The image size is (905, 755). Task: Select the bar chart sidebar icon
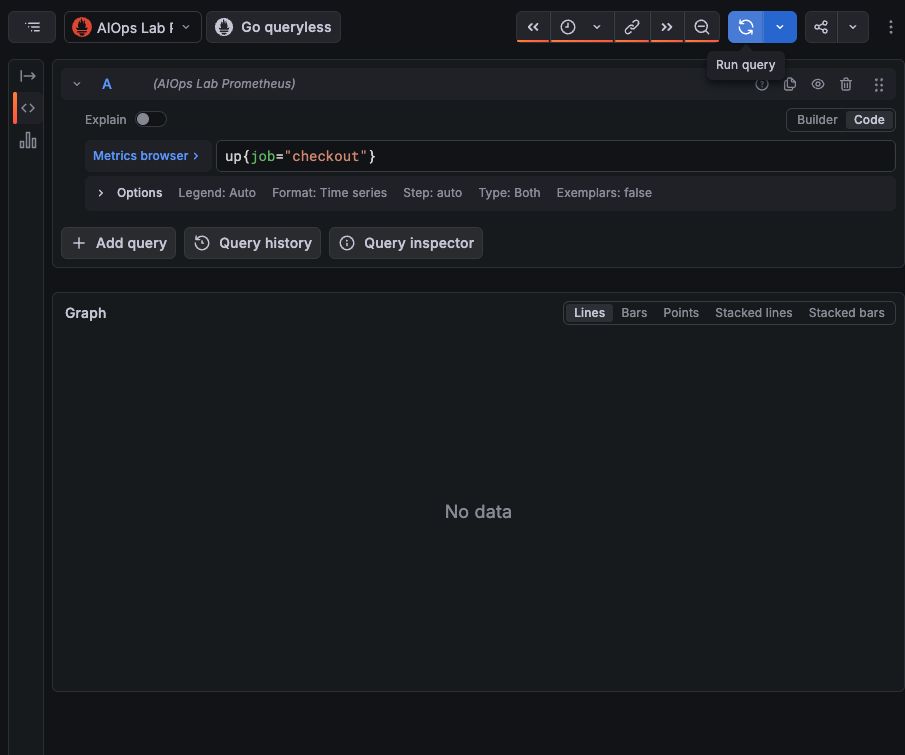click(28, 140)
